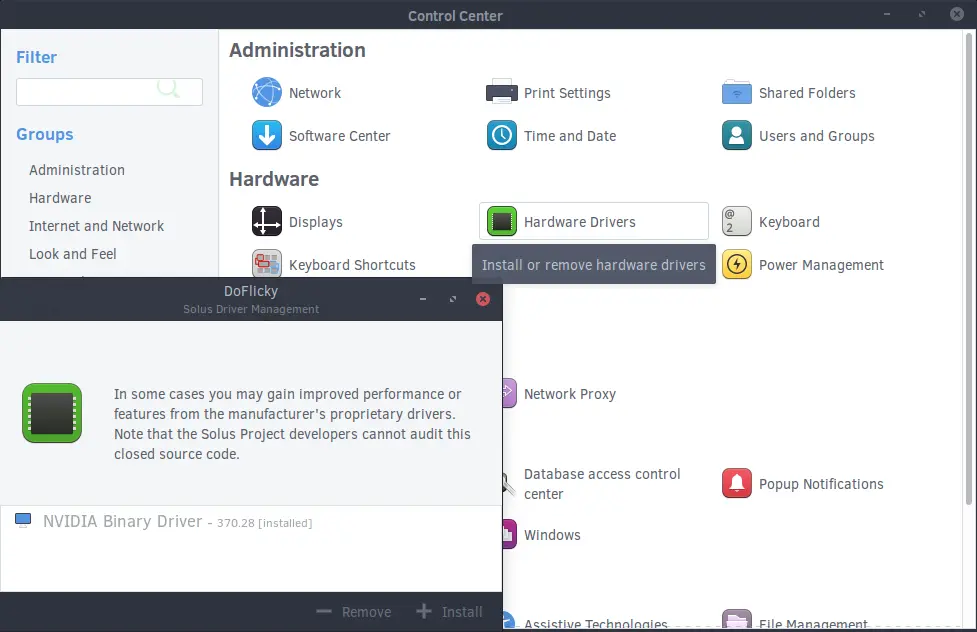This screenshot has width=977, height=632.
Task: Click the Users and Groups icon
Action: 736,135
